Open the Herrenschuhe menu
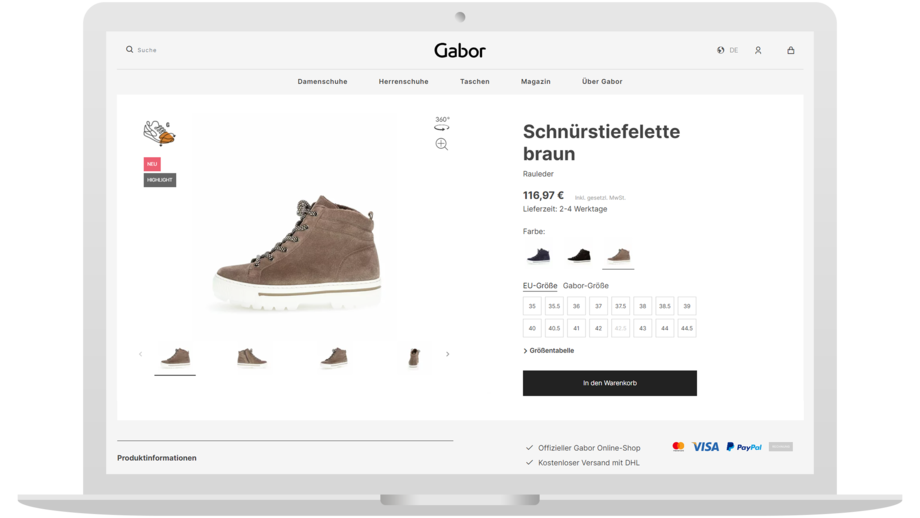This screenshot has width=920, height=518. (403, 81)
